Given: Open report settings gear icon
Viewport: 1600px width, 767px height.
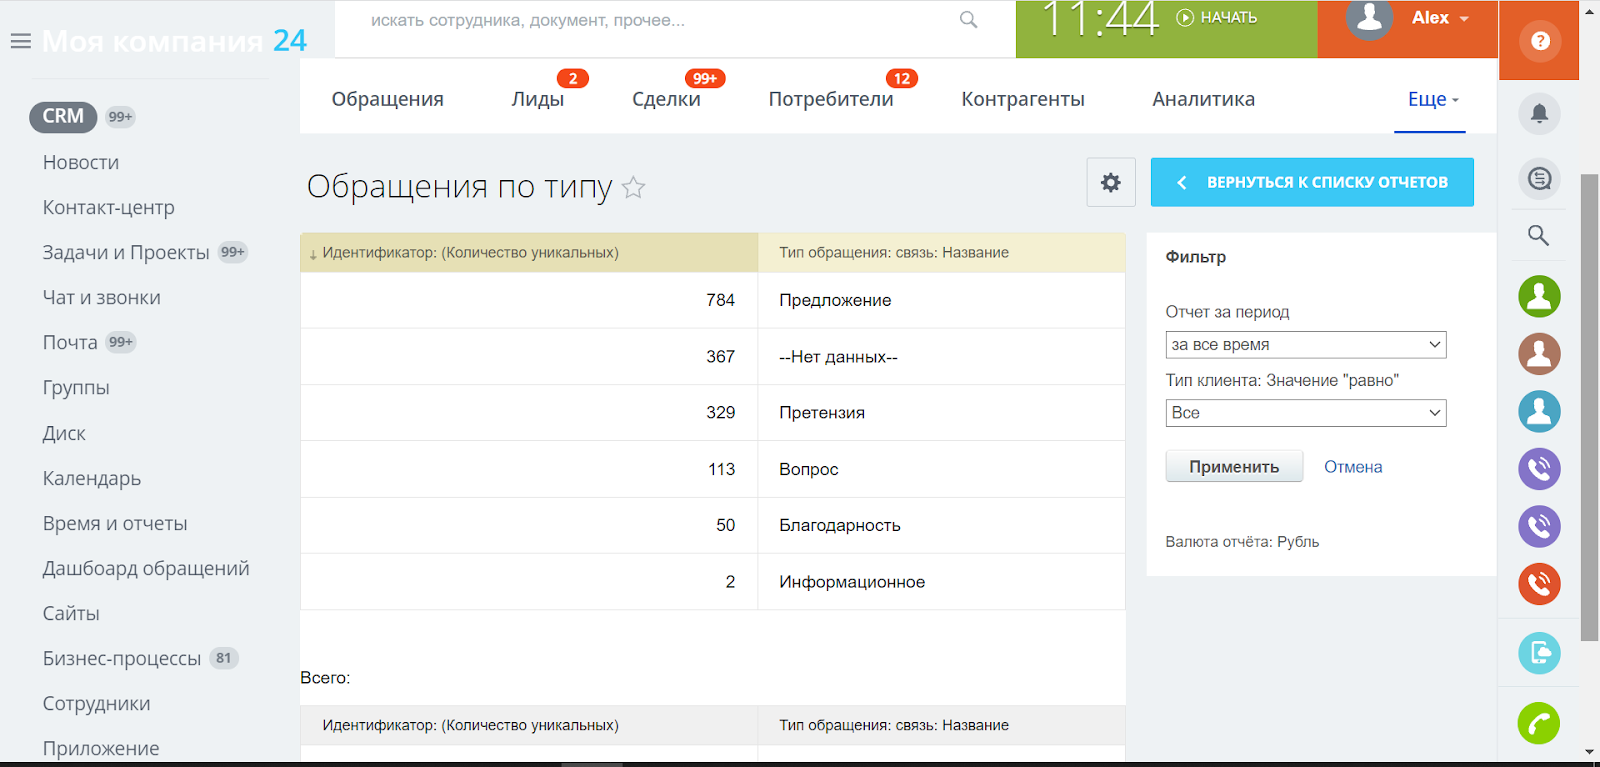Looking at the screenshot, I should [x=1111, y=182].
